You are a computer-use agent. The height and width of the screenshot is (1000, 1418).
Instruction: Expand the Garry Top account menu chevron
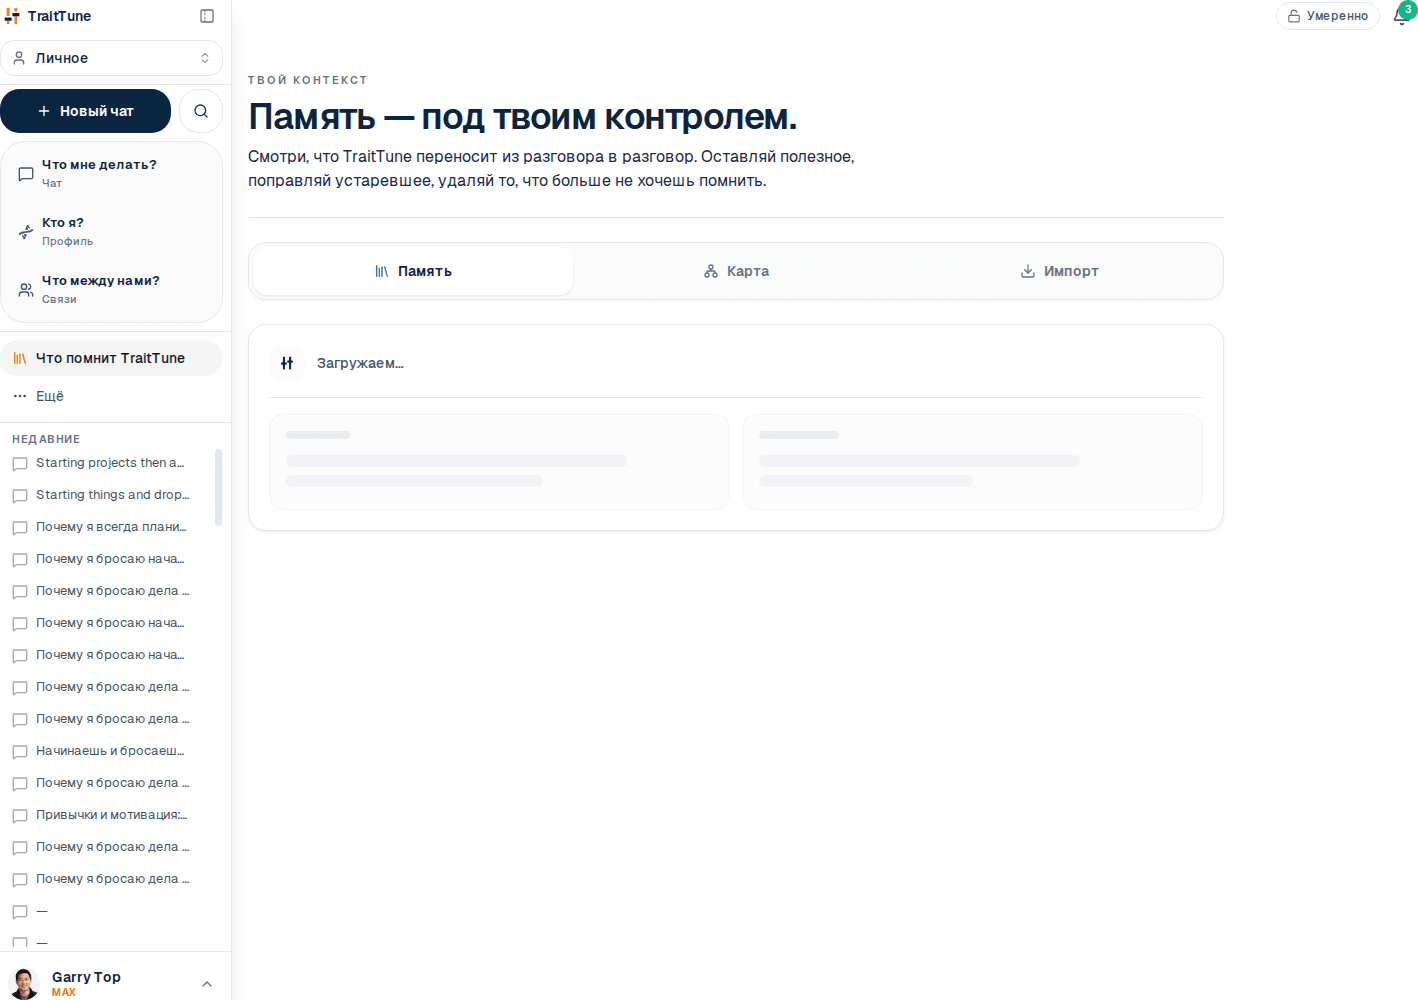(x=207, y=984)
